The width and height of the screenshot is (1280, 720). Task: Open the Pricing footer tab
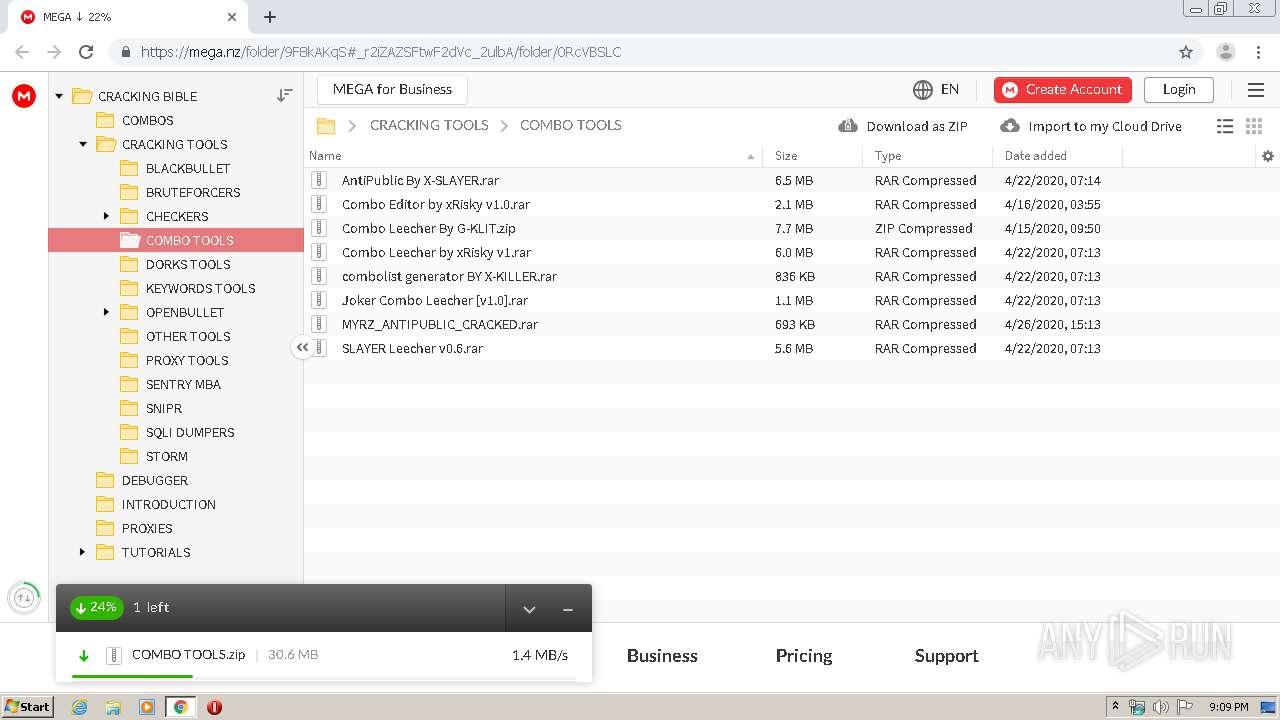[x=804, y=656]
